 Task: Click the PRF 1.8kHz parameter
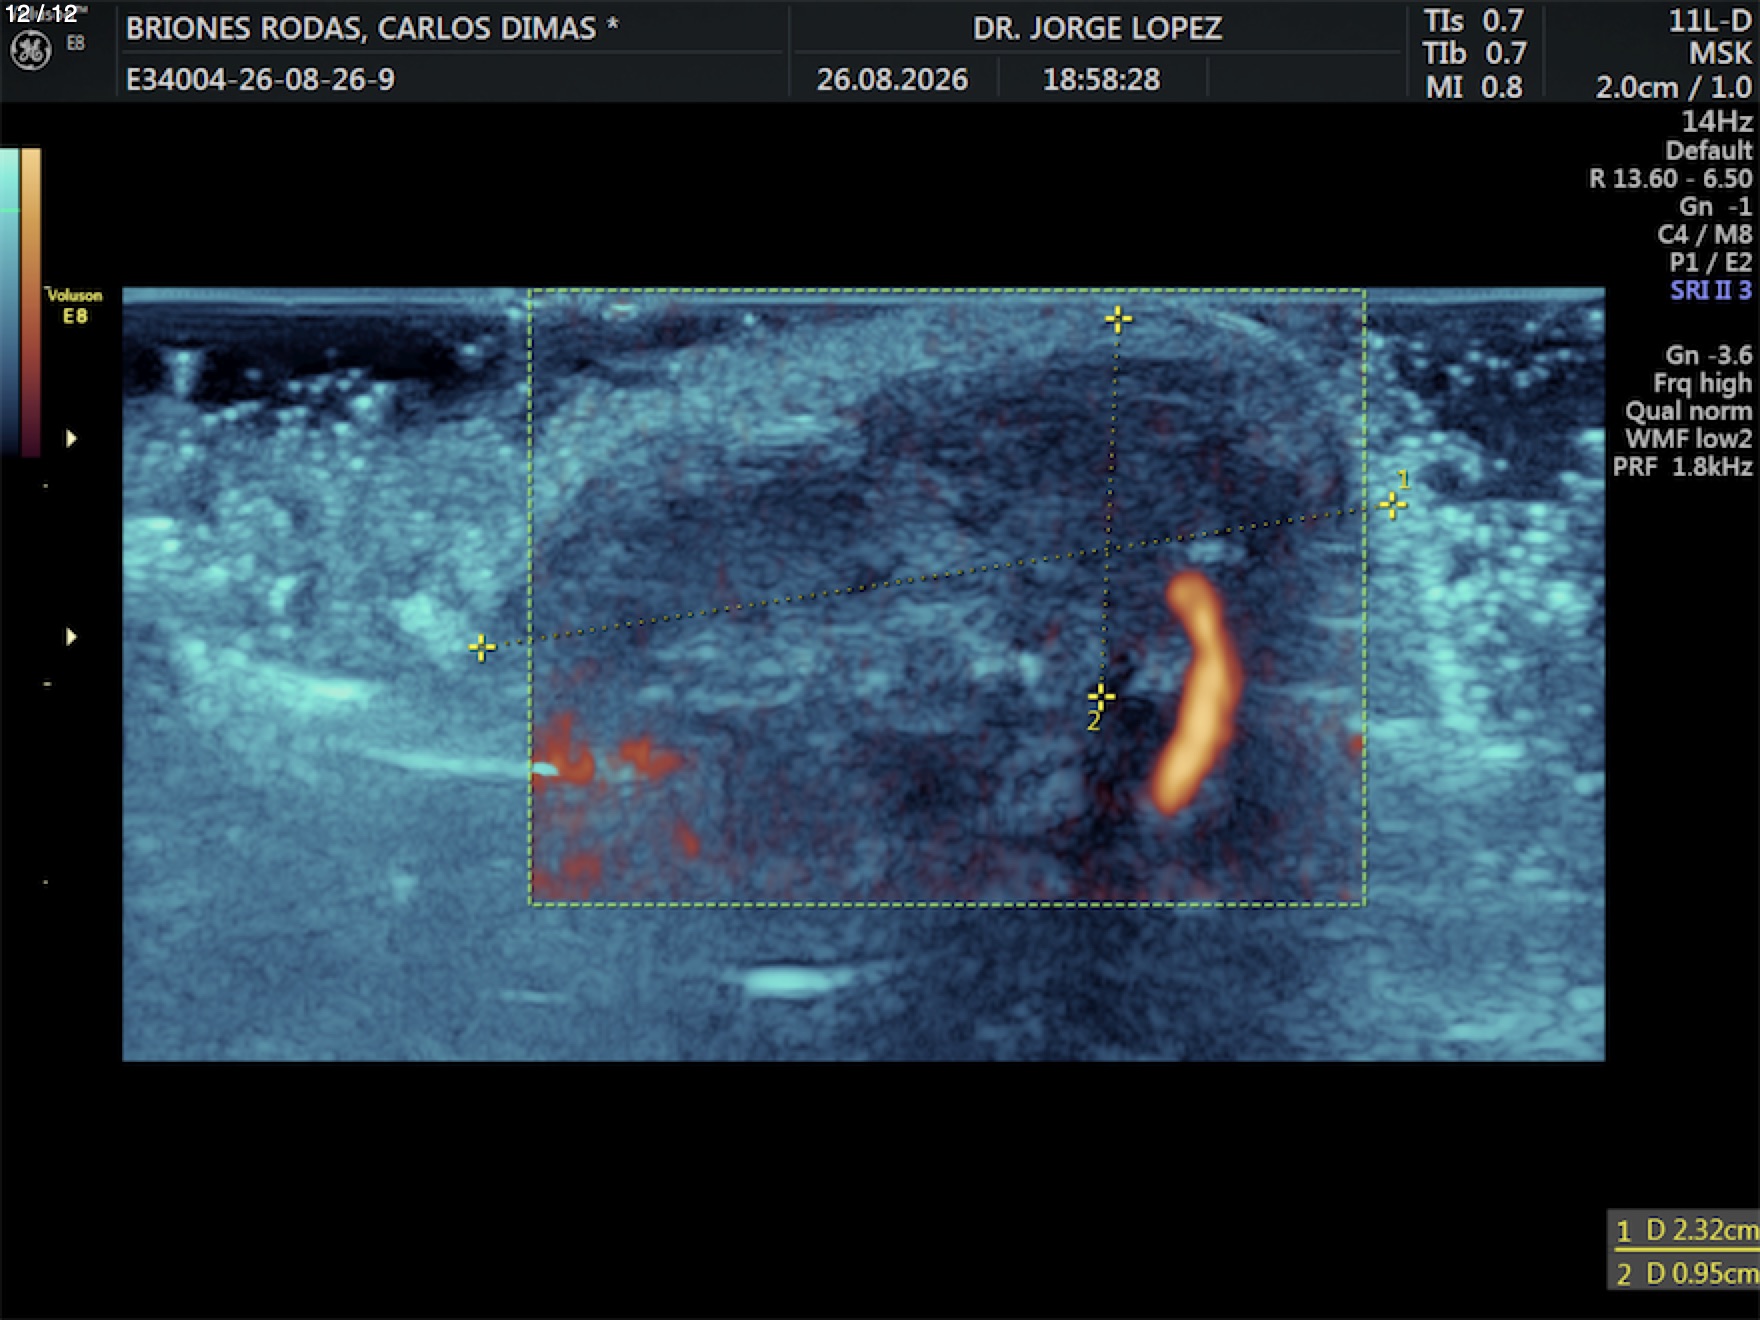[x=1682, y=467]
